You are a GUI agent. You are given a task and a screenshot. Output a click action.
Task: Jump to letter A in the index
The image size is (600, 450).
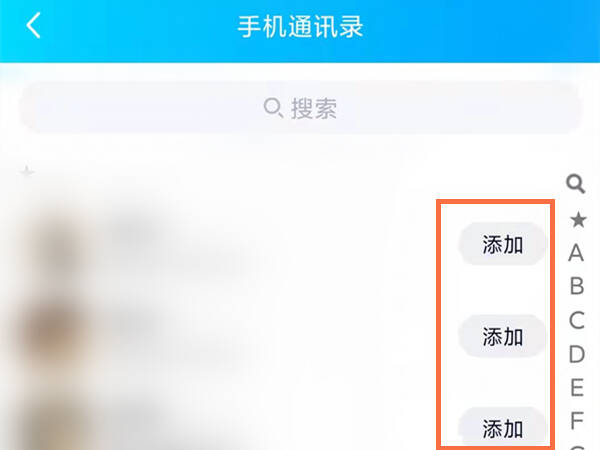click(576, 253)
